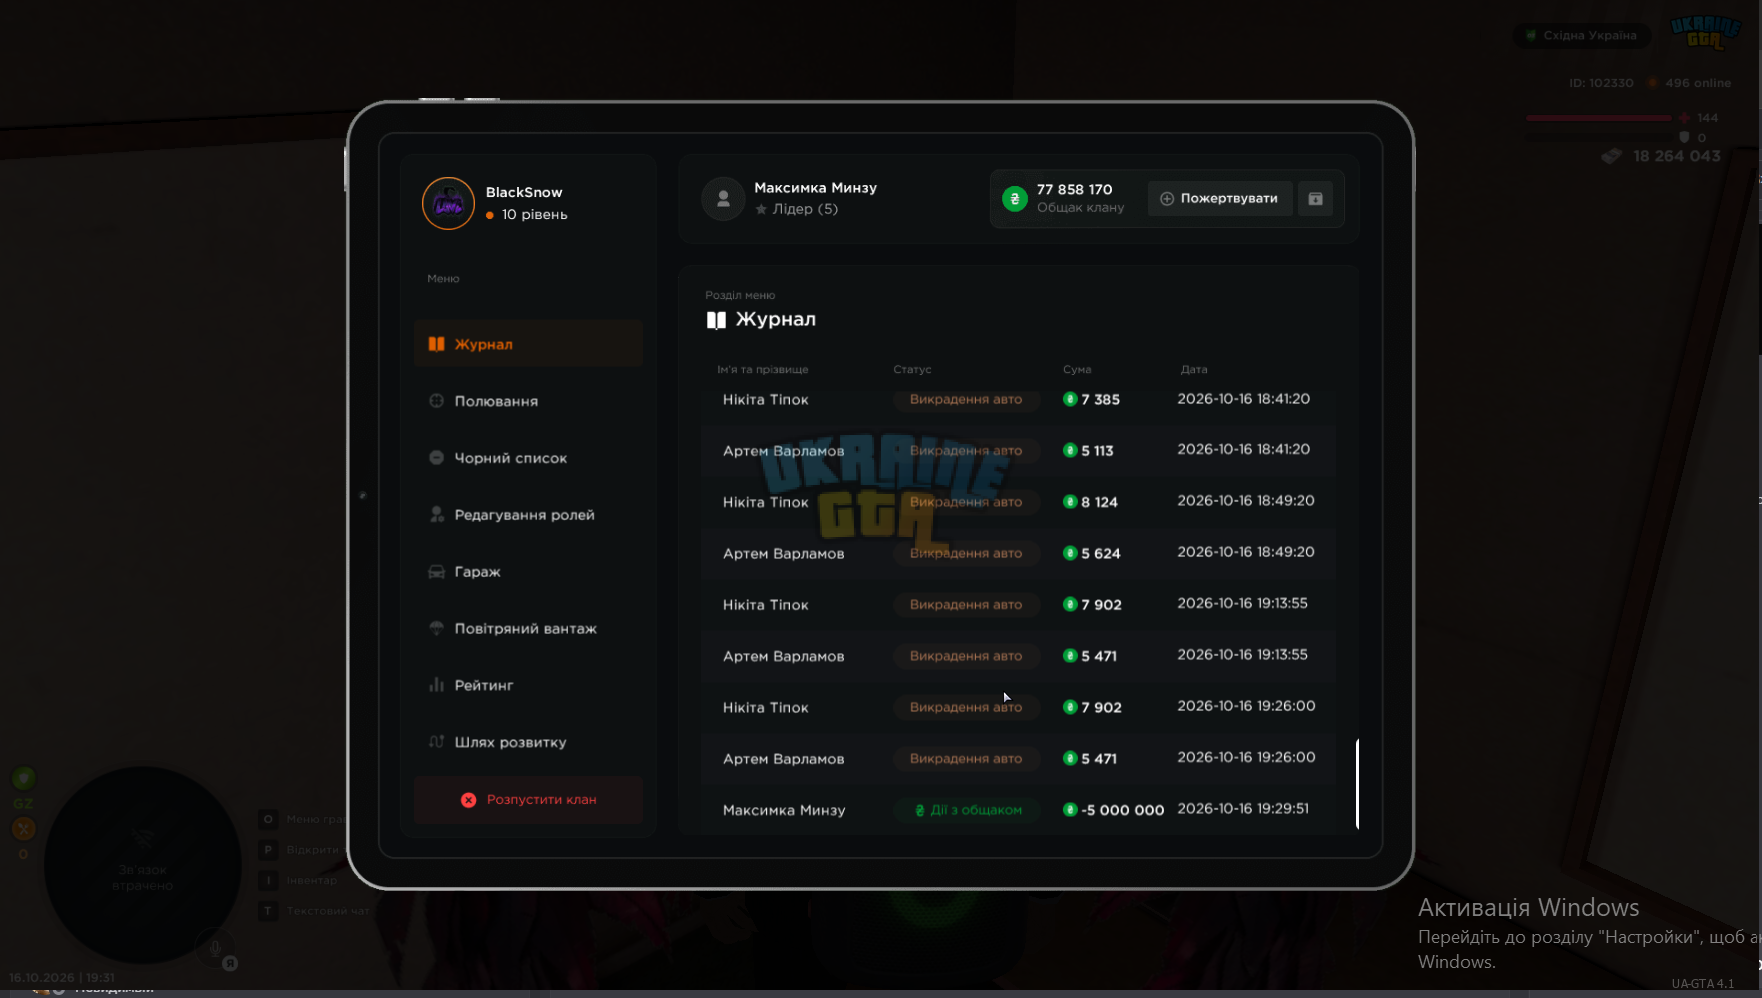The image size is (1762, 998).
Task: Click the Статус column header
Action: [x=912, y=369]
